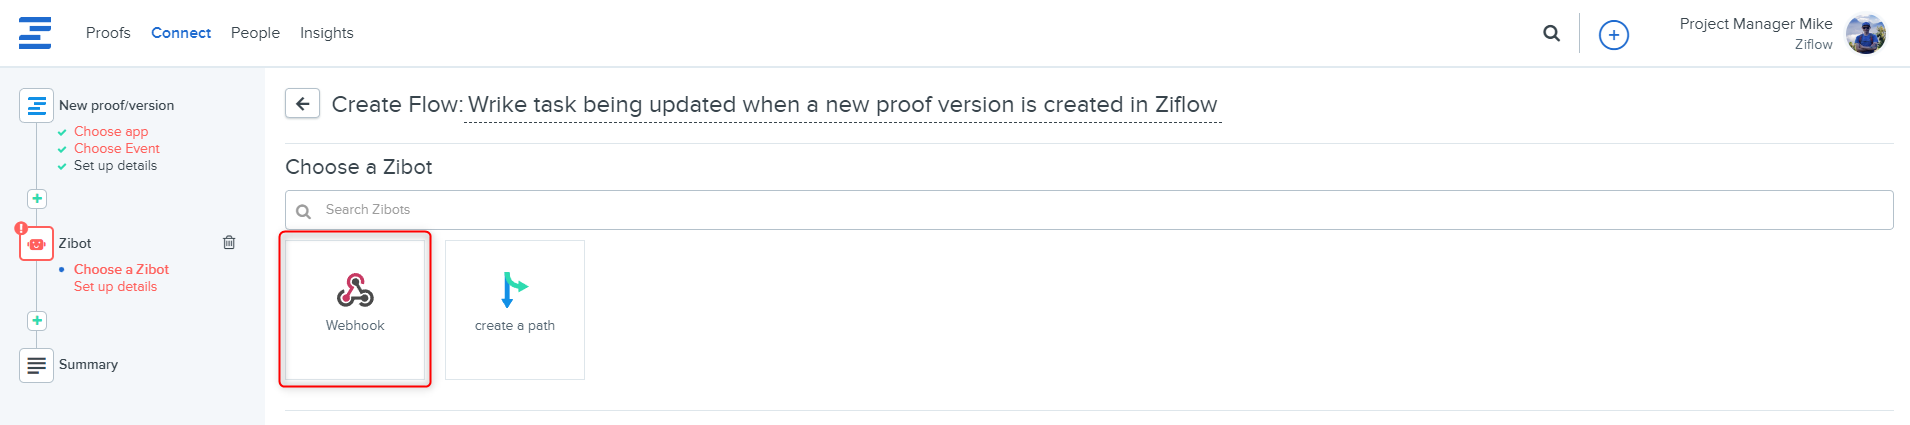
Task: Focus the Search Zibots field
Action: tap(1089, 210)
